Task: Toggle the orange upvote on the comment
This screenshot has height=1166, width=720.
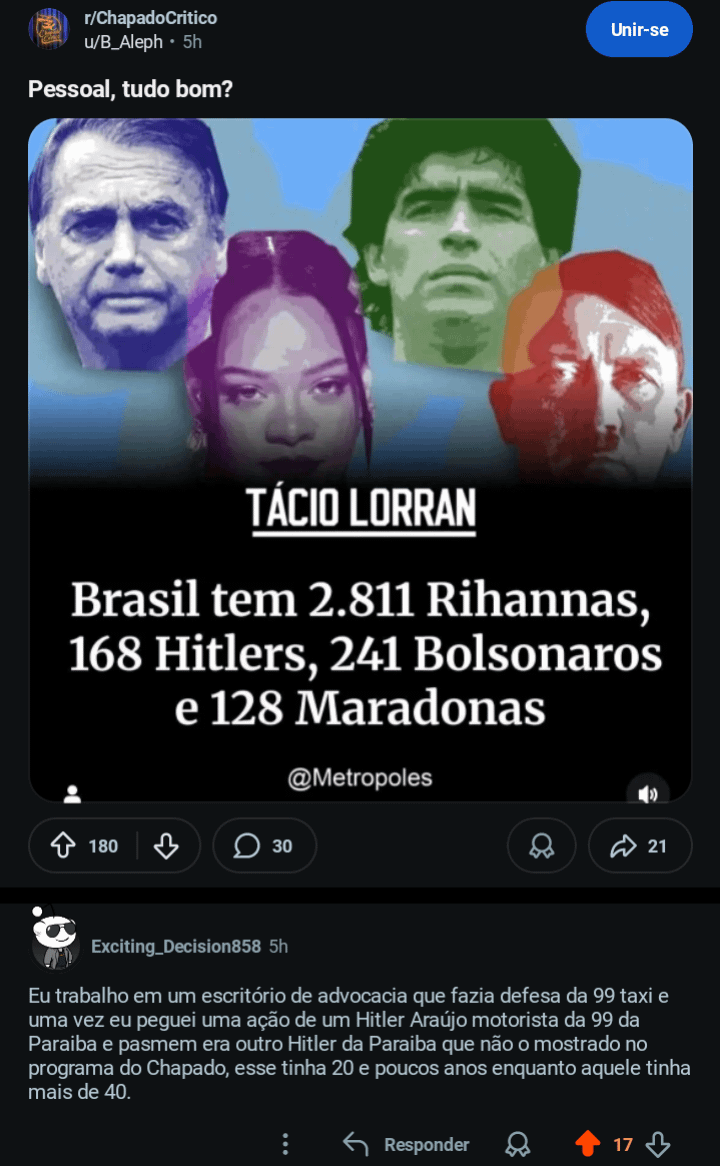Action: (x=588, y=1144)
